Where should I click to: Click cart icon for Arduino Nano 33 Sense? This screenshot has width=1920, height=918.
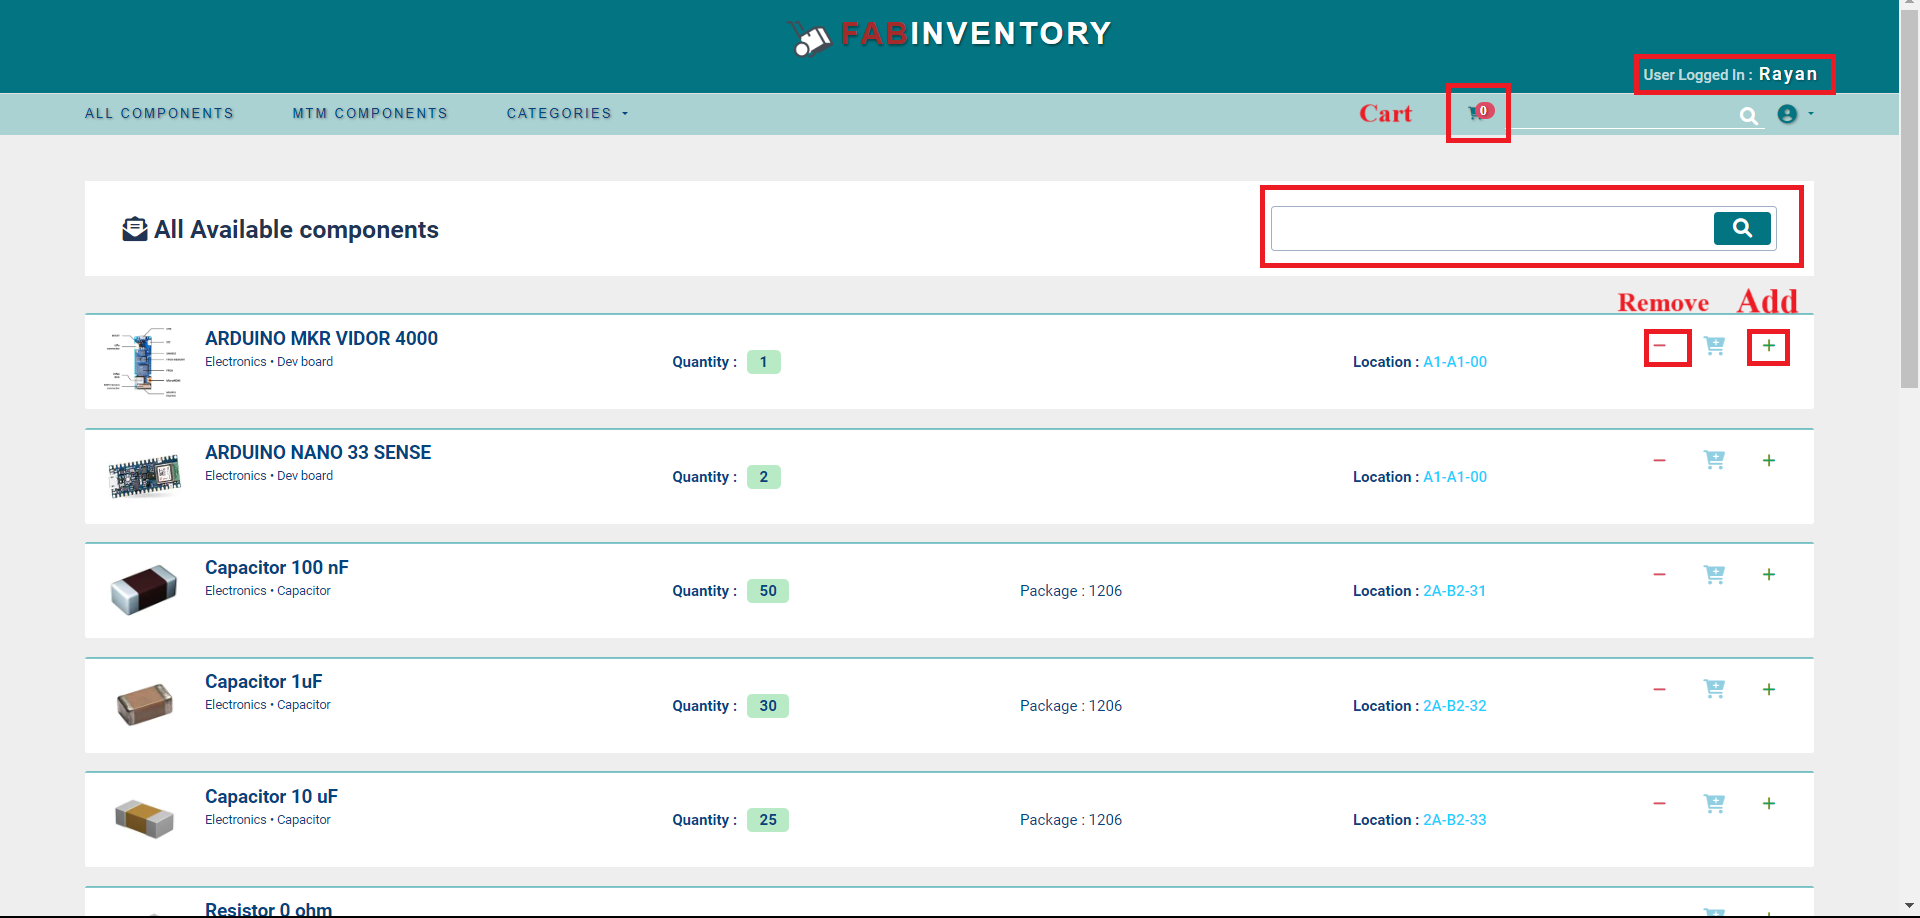pyautogui.click(x=1714, y=460)
